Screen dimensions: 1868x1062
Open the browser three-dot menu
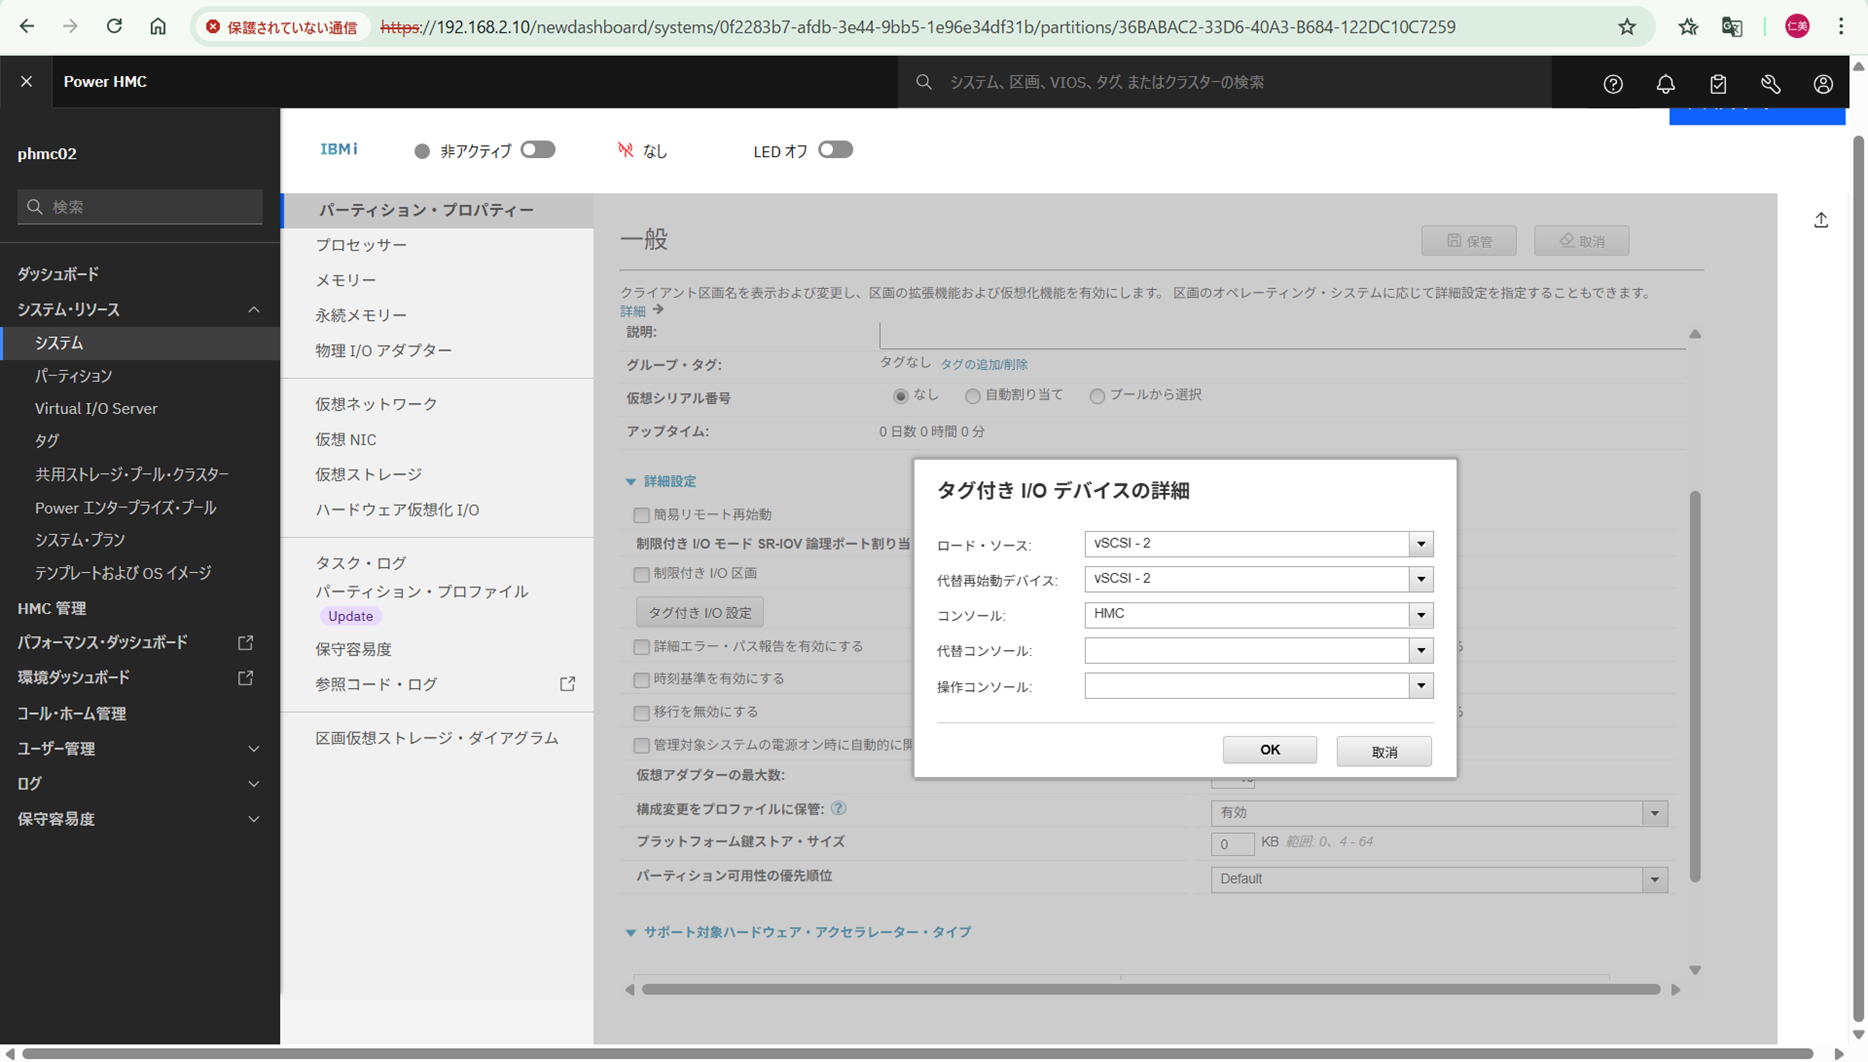[x=1841, y=27]
